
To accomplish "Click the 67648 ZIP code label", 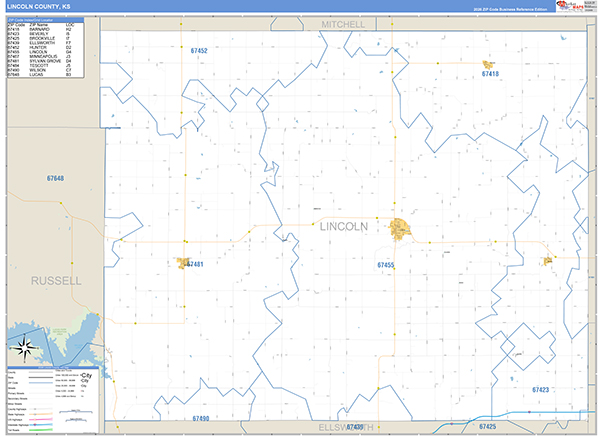I will [x=55, y=178].
